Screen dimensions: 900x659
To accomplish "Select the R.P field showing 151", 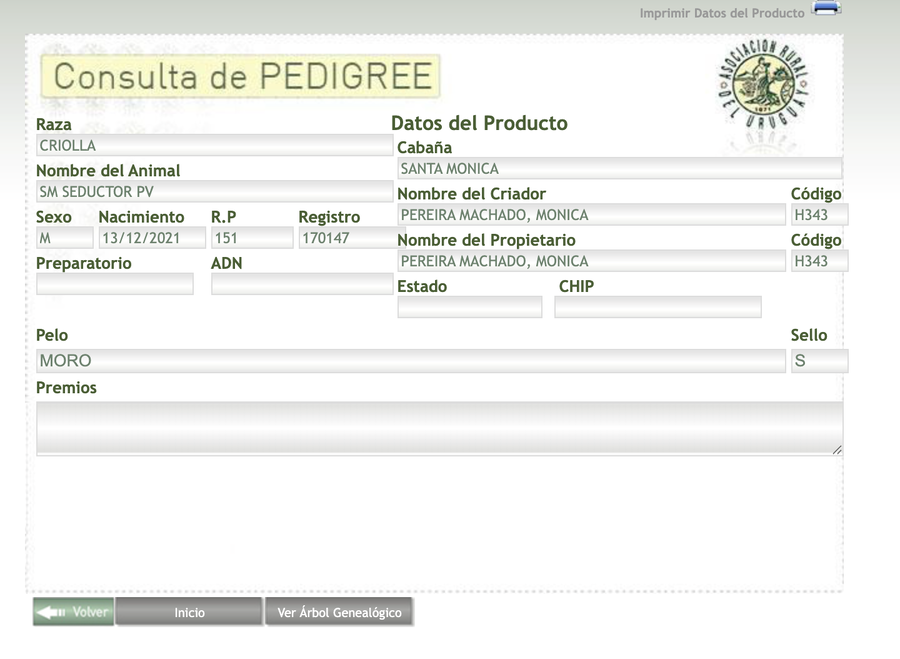I will [x=251, y=237].
